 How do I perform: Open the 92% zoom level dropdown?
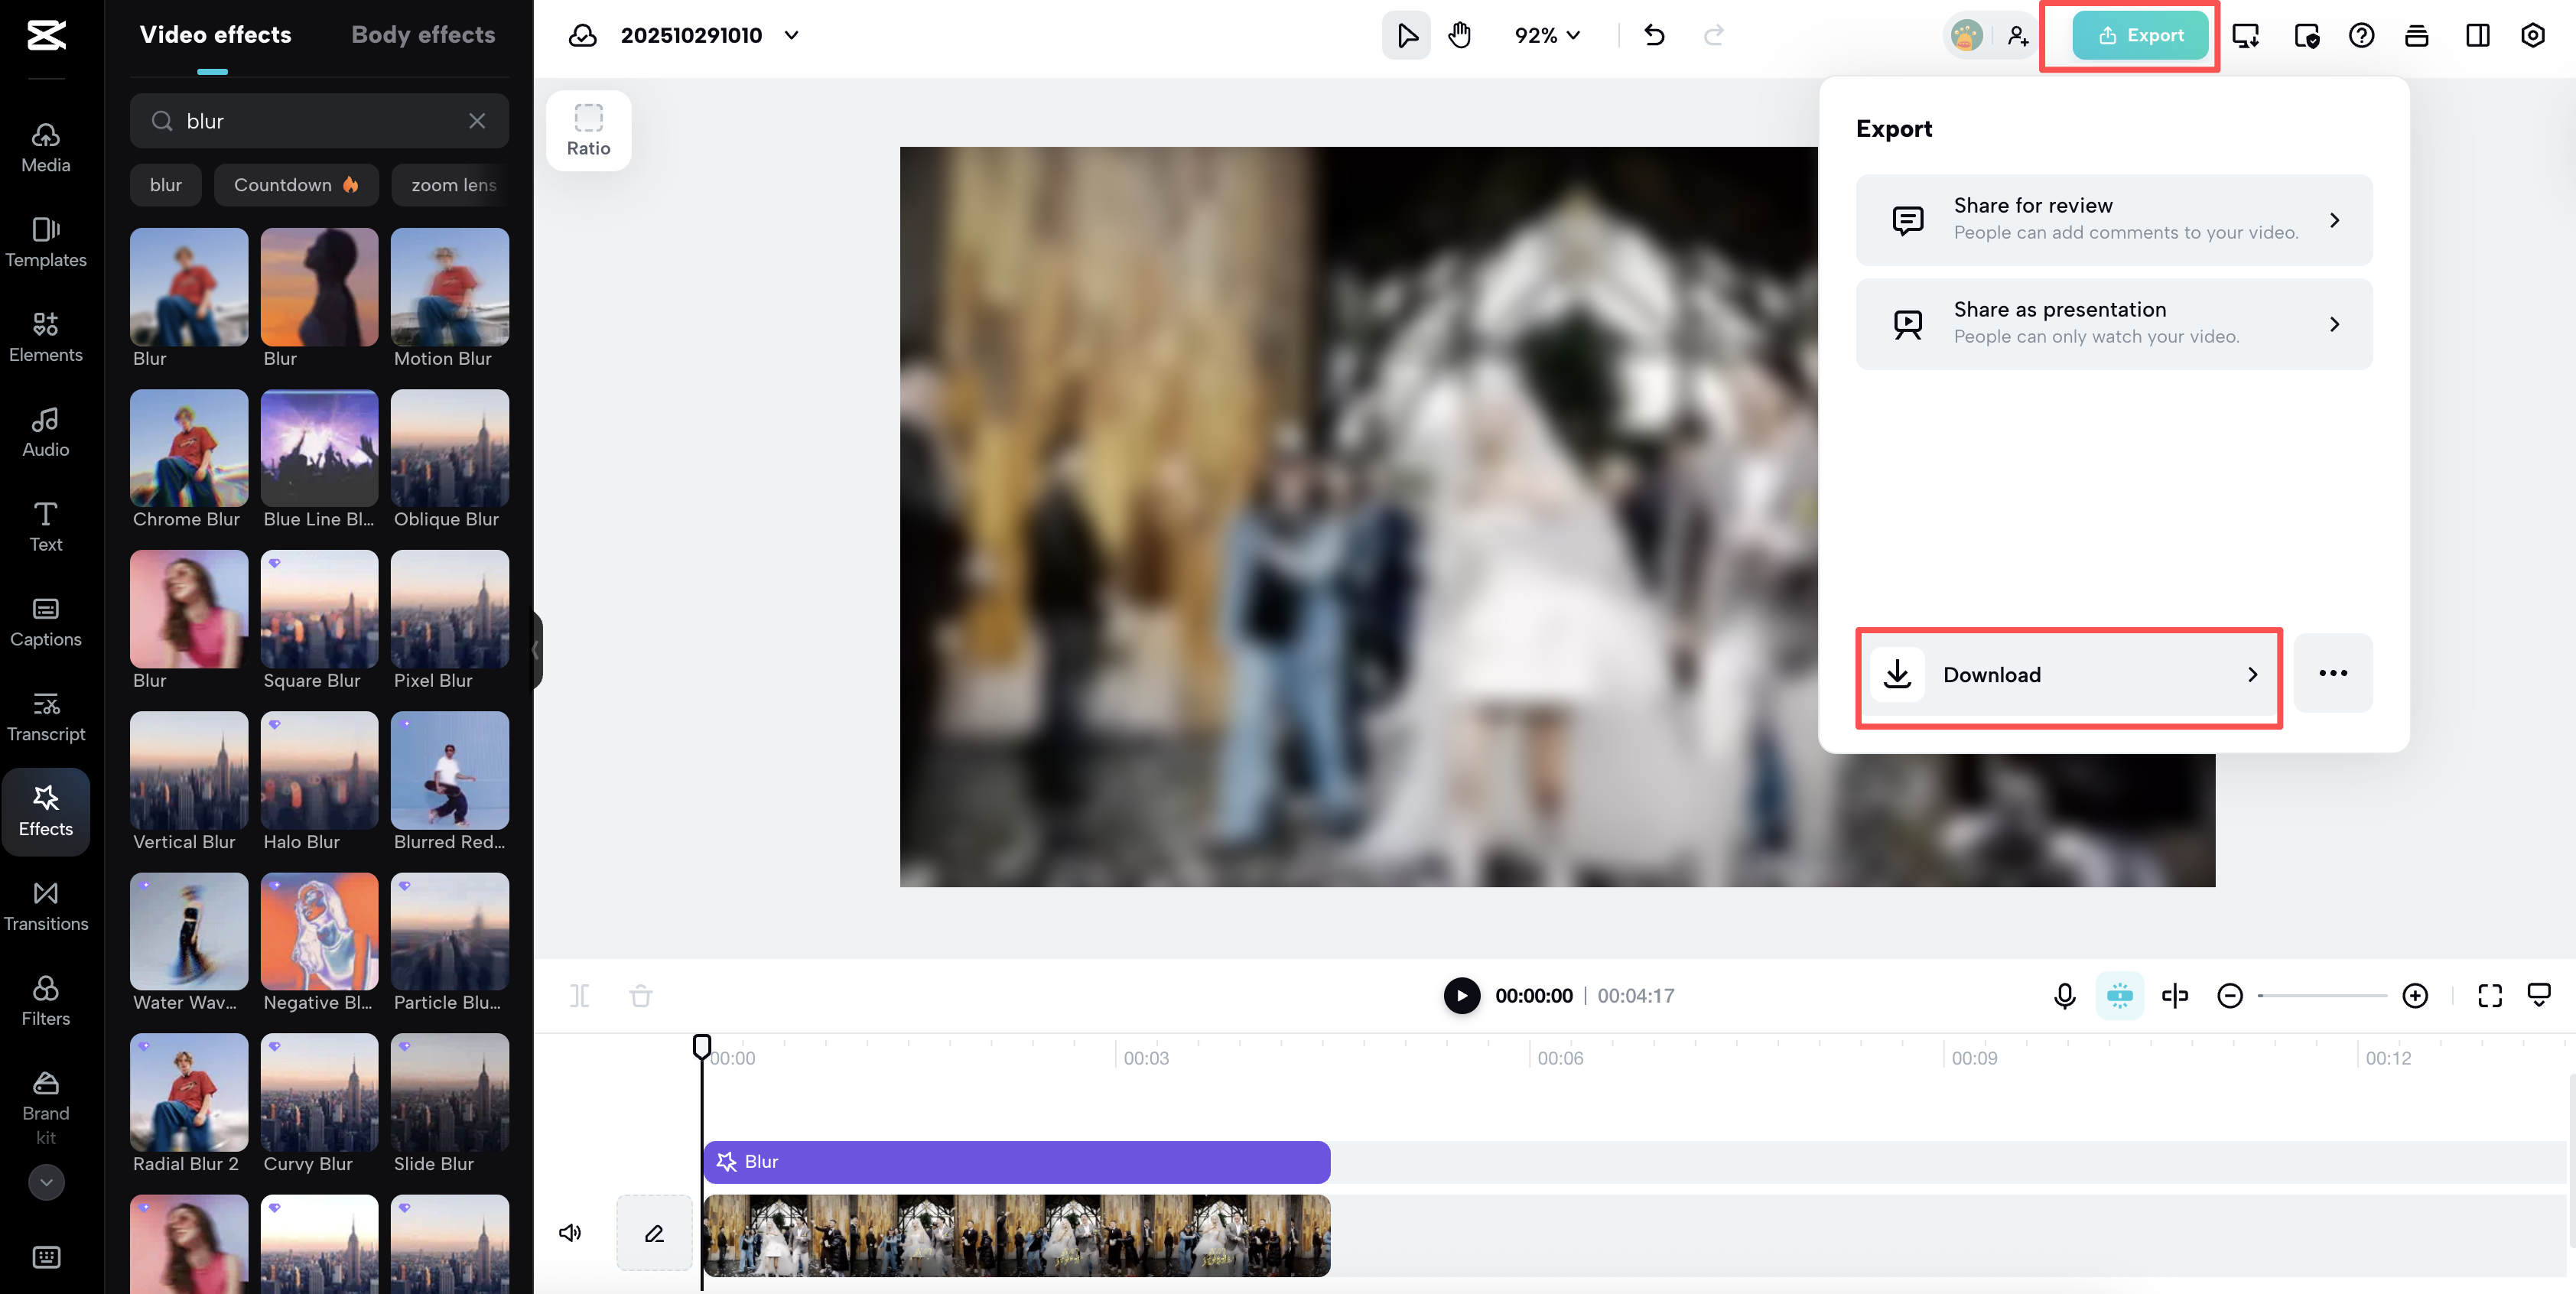click(1546, 34)
